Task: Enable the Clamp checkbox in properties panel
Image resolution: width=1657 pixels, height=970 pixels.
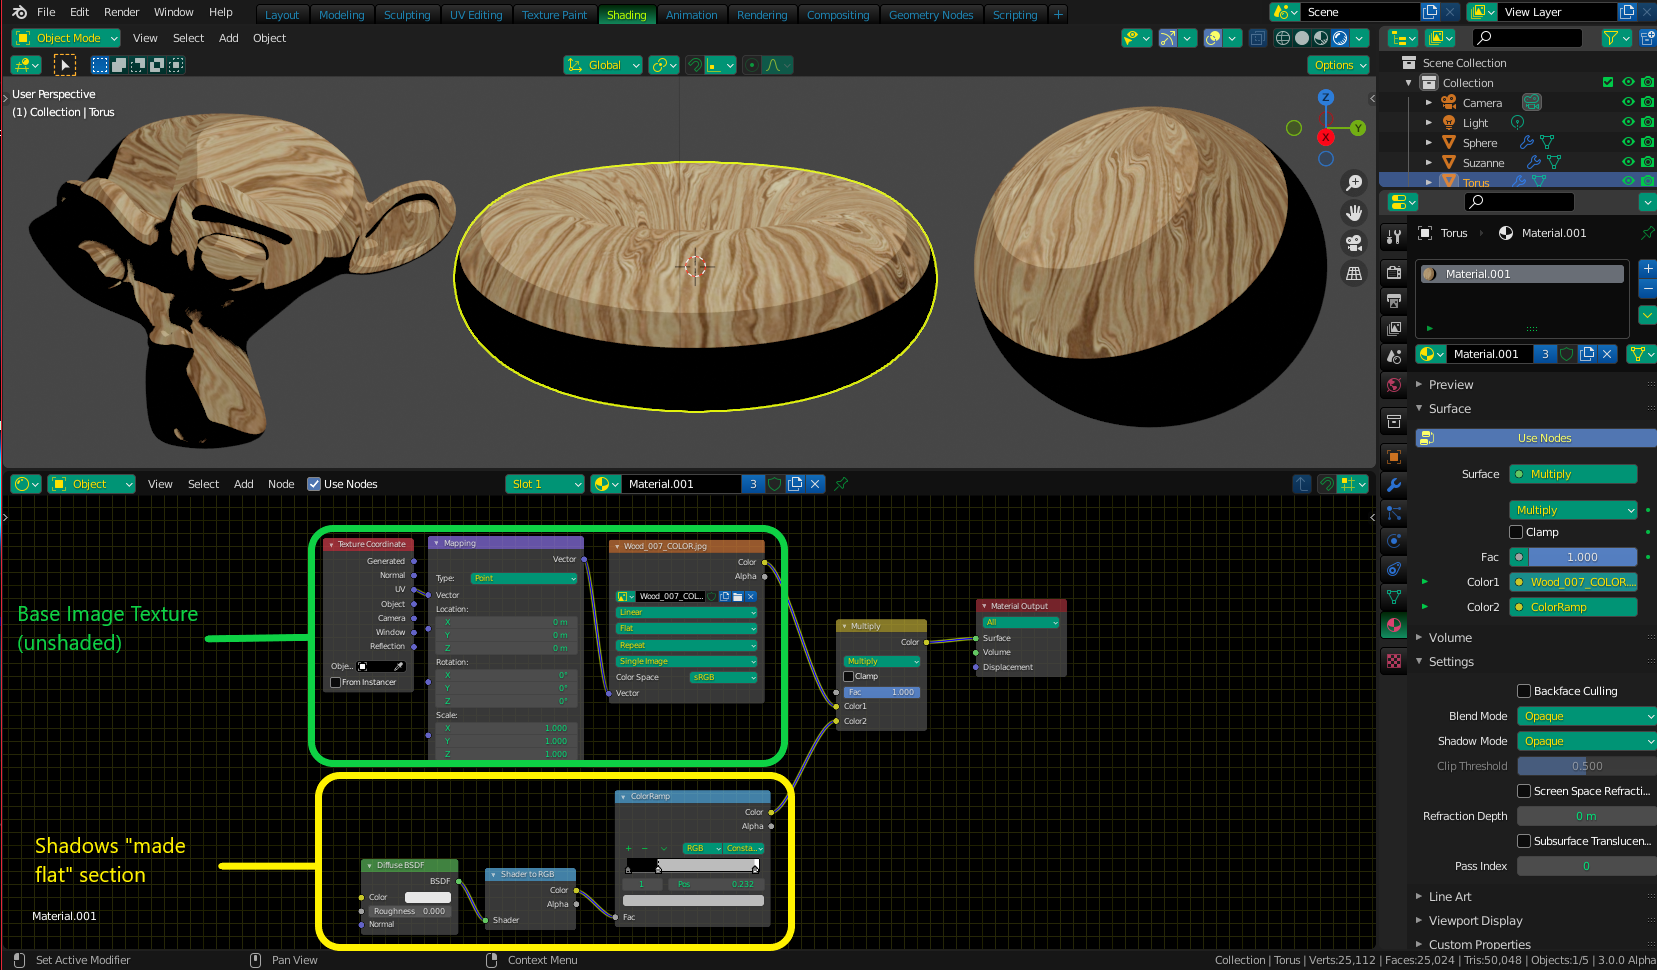Action: click(x=1516, y=532)
